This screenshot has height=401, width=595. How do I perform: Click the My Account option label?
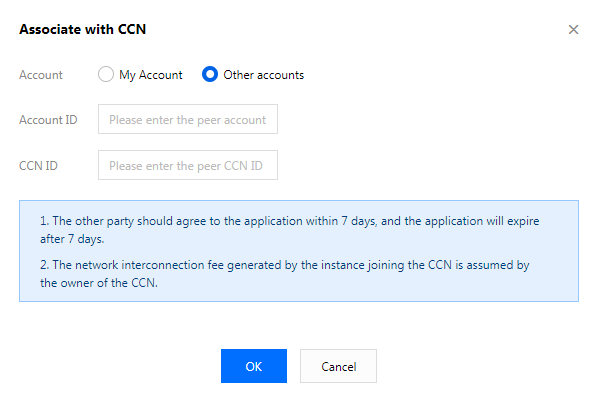pyautogui.click(x=151, y=75)
